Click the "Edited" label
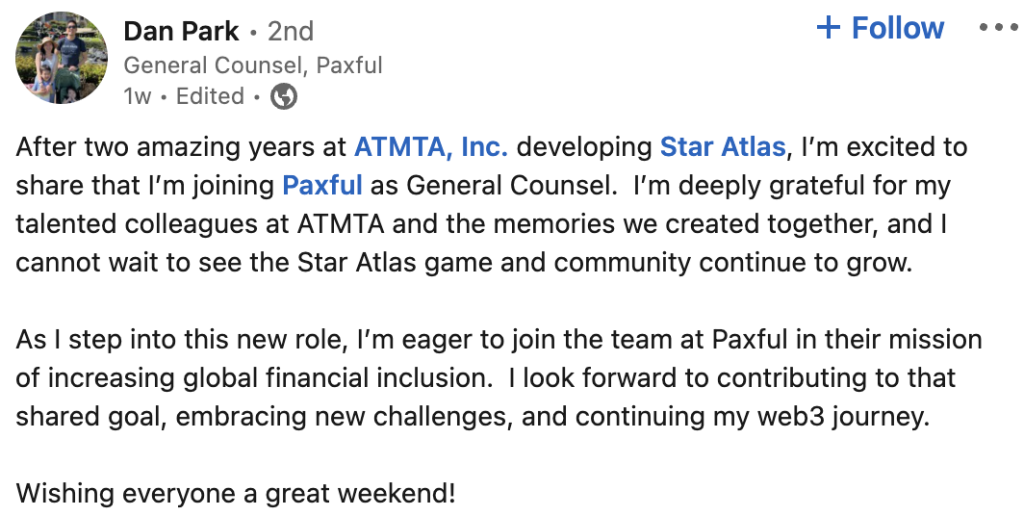The image size is (1024, 516). click(x=210, y=97)
